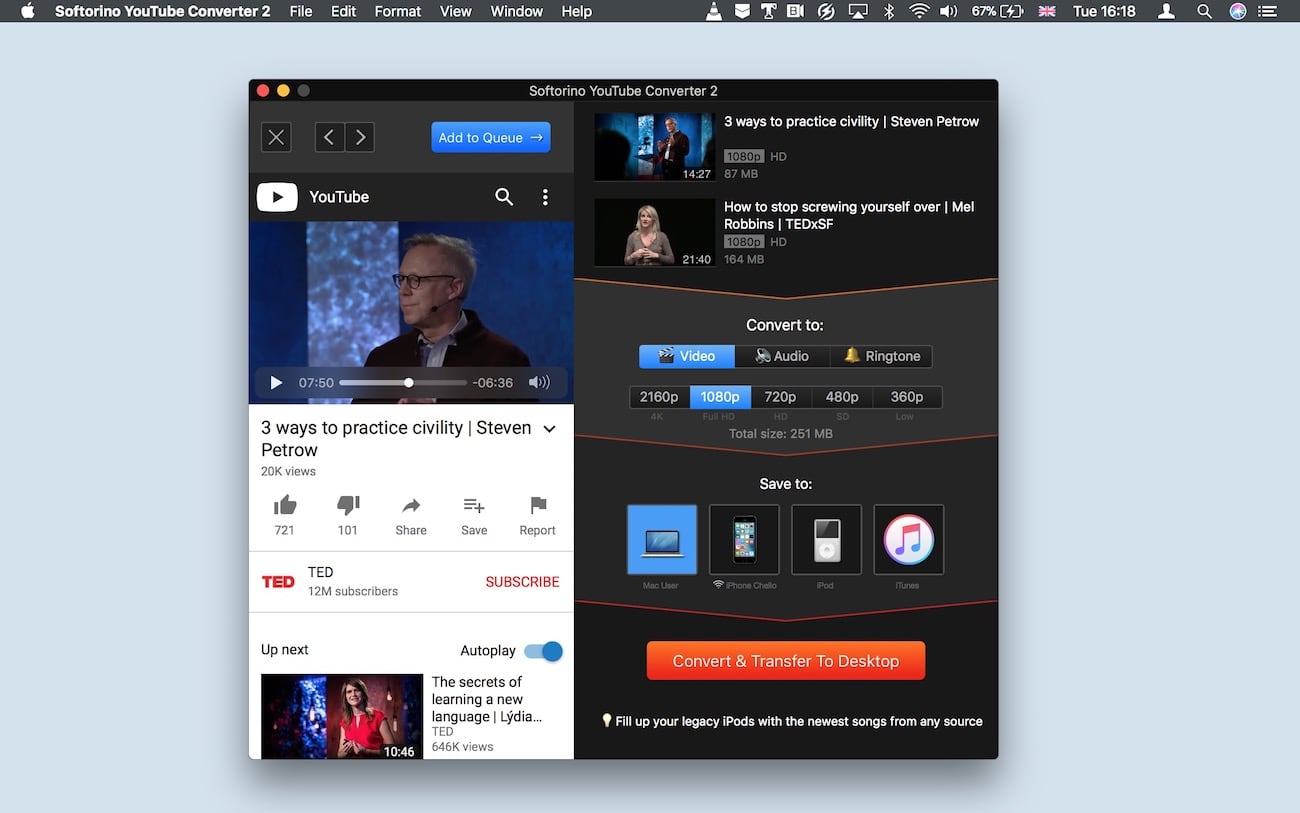Select iTunes as save destination

coord(908,540)
